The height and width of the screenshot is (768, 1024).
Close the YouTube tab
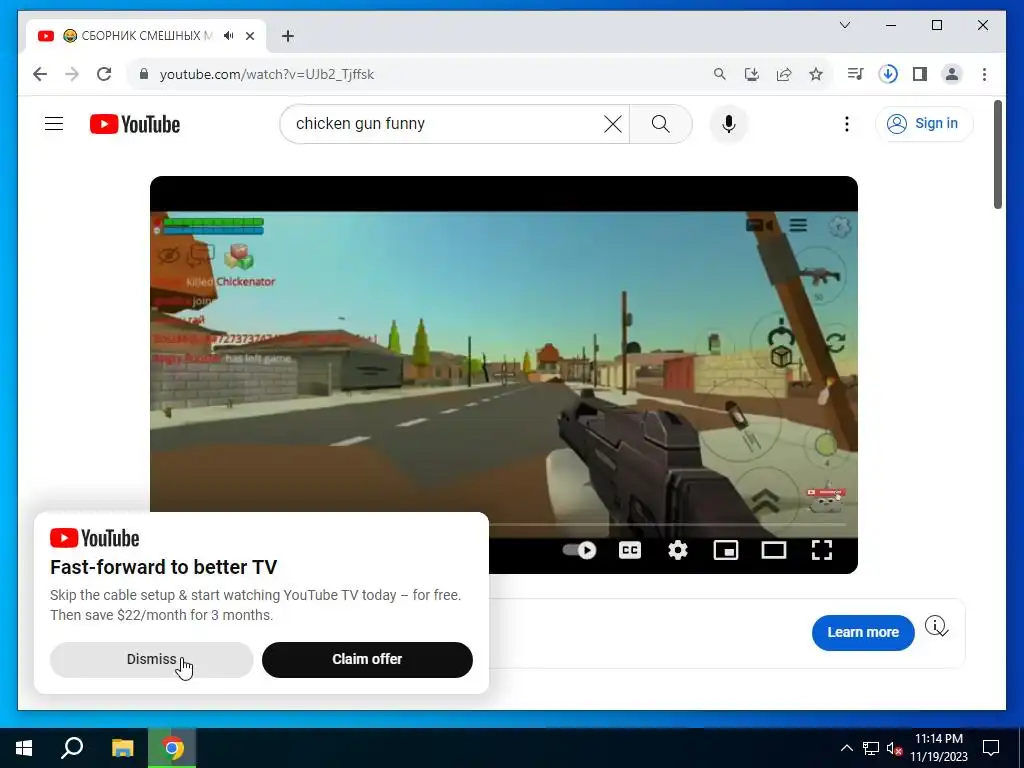[x=249, y=36]
